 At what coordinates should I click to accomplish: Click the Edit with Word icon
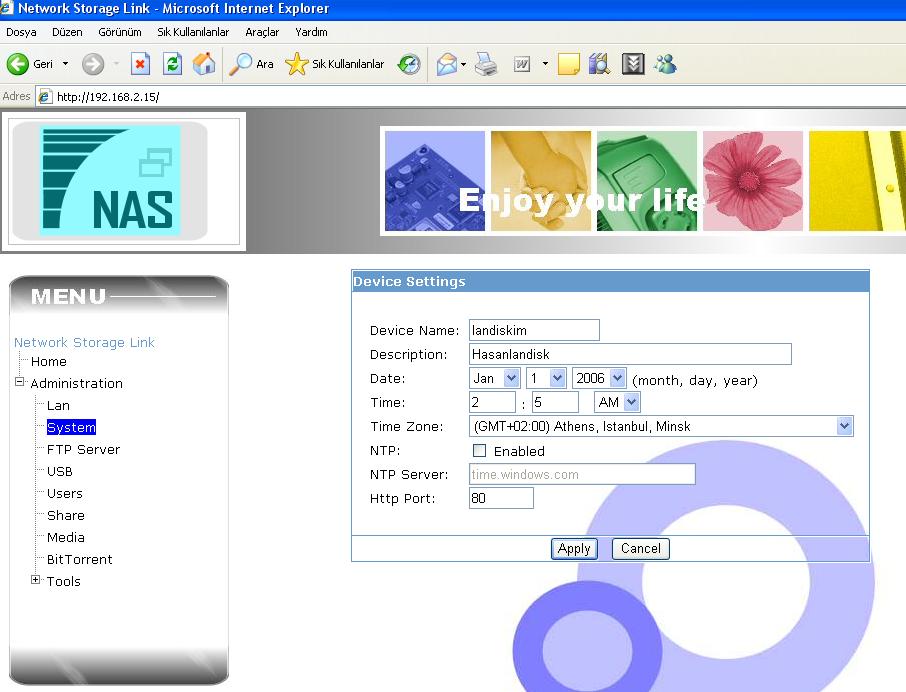522,64
